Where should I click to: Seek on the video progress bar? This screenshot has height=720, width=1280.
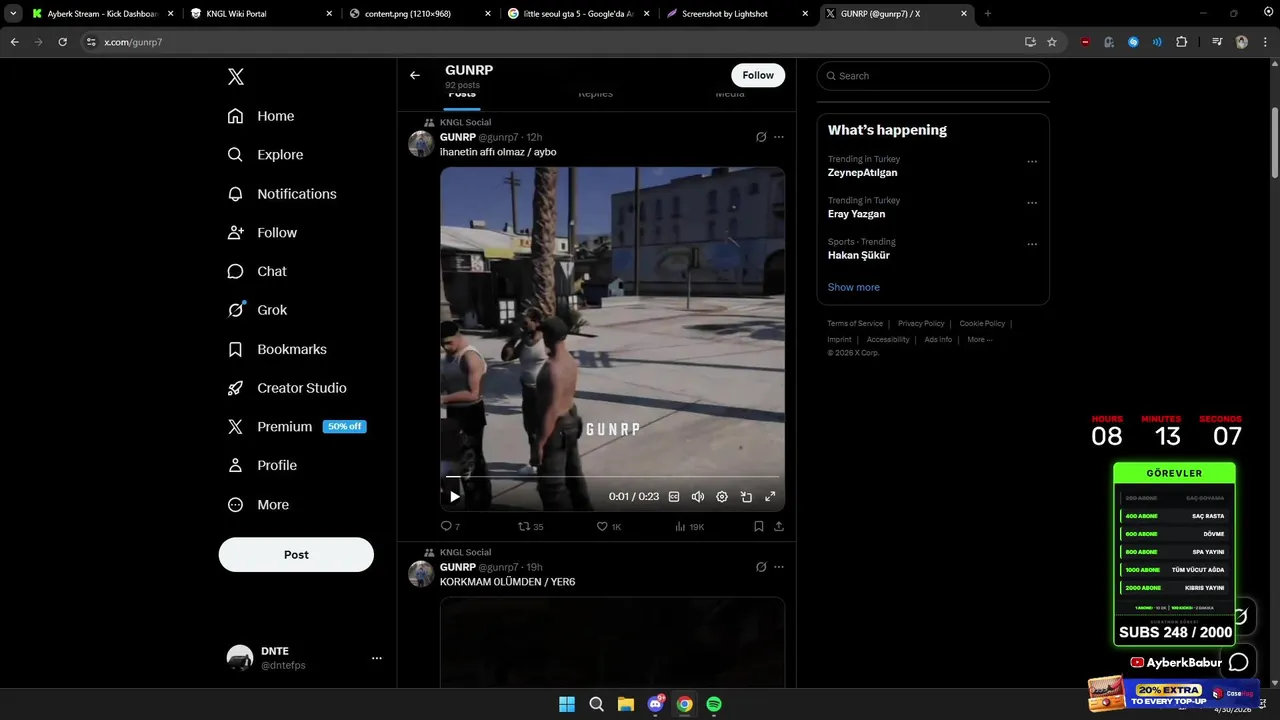pyautogui.click(x=612, y=477)
